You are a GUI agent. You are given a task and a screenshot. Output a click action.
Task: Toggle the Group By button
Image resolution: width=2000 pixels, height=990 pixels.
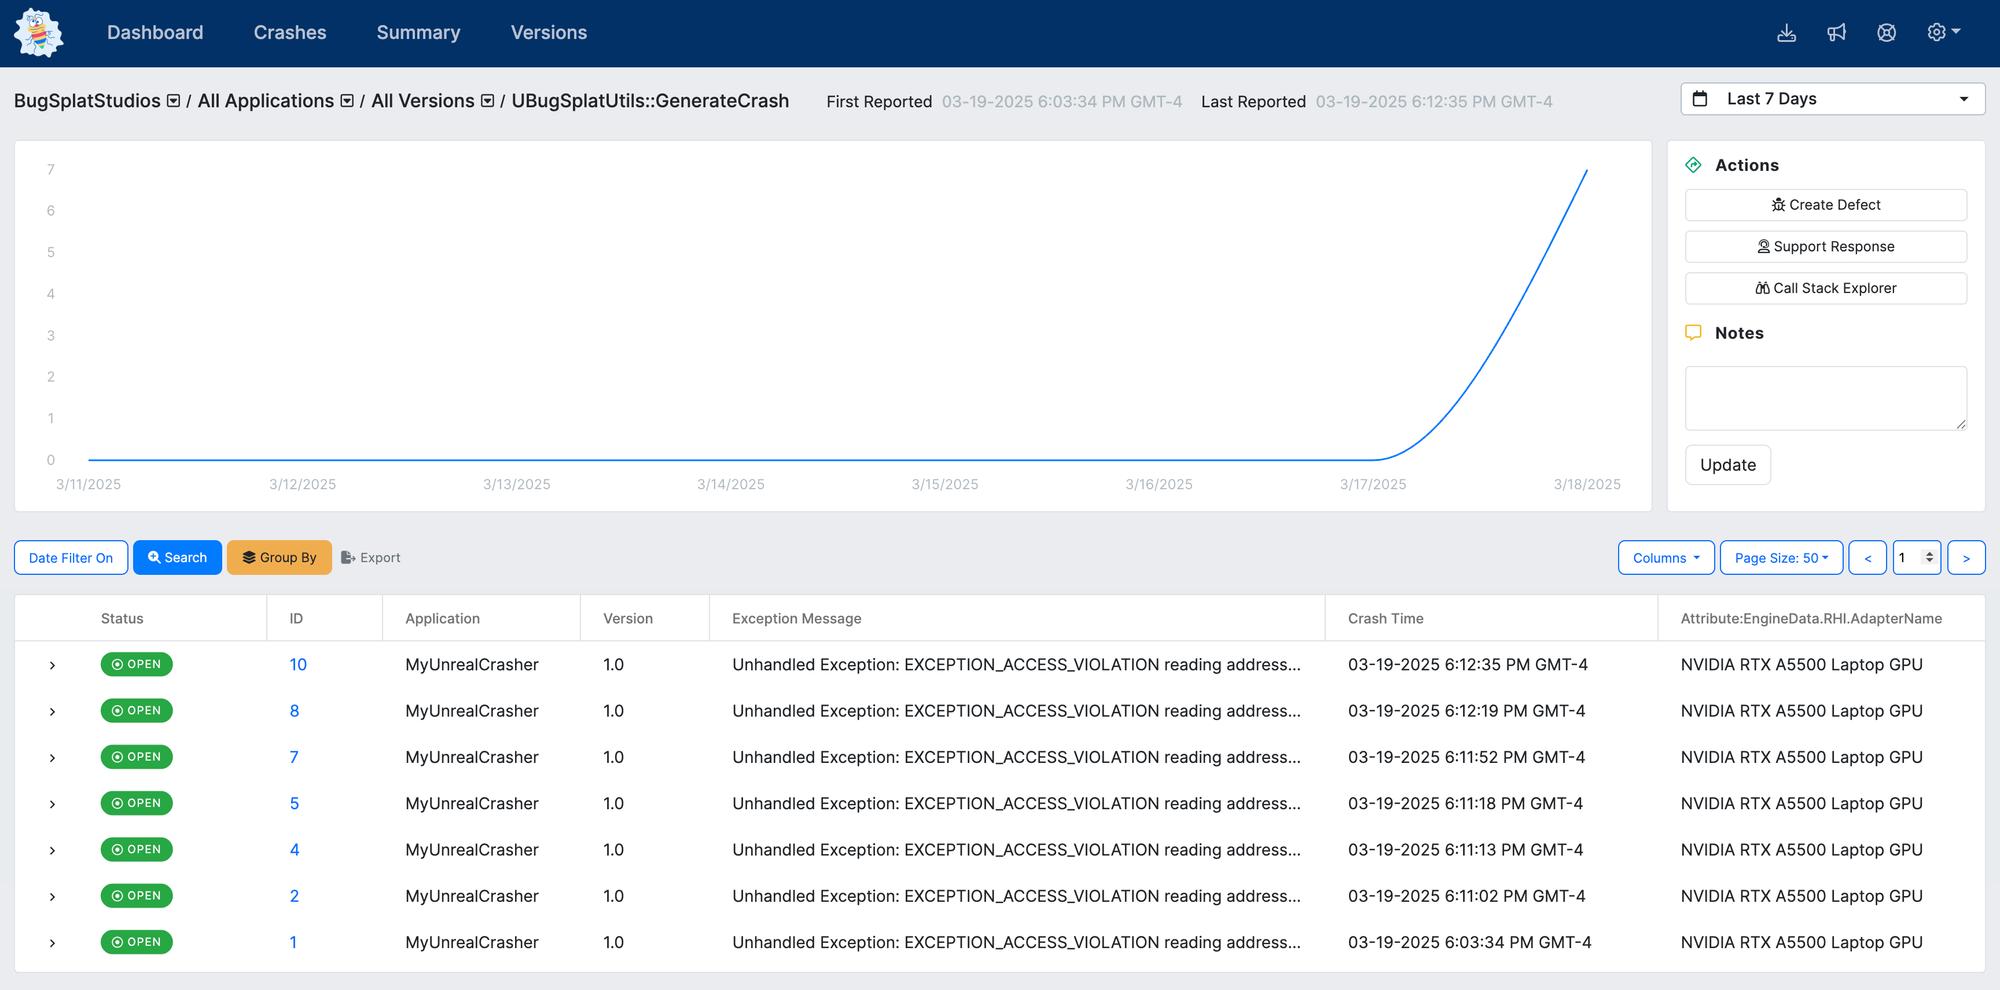tap(279, 558)
